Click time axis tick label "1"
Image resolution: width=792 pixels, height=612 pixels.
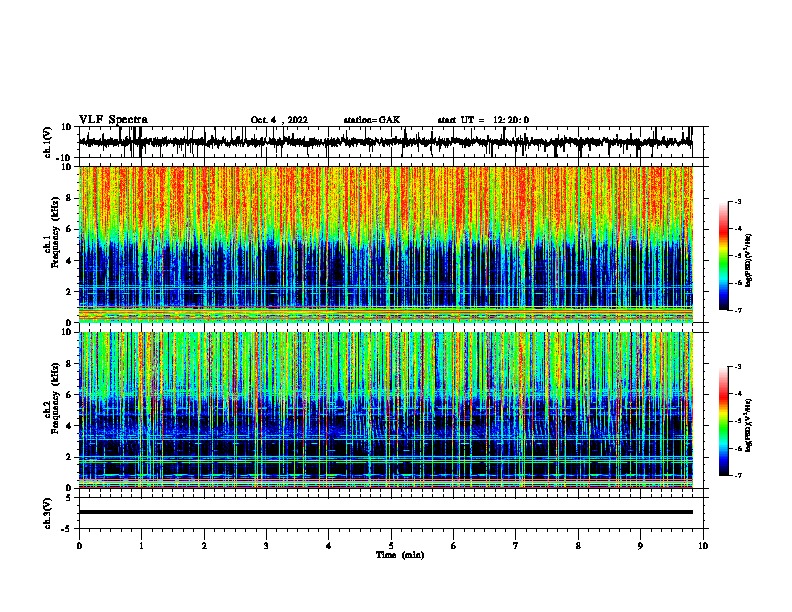pyautogui.click(x=141, y=546)
